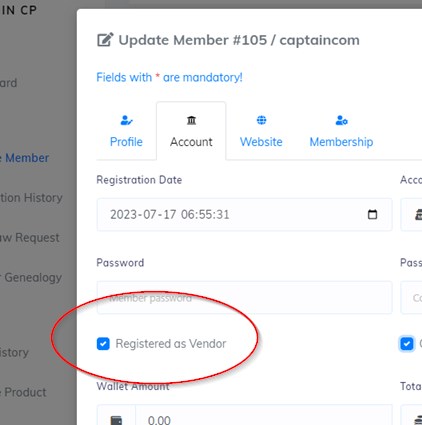This screenshot has height=425, width=422.
Task: Click the Profile tab user icon
Action: (126, 120)
